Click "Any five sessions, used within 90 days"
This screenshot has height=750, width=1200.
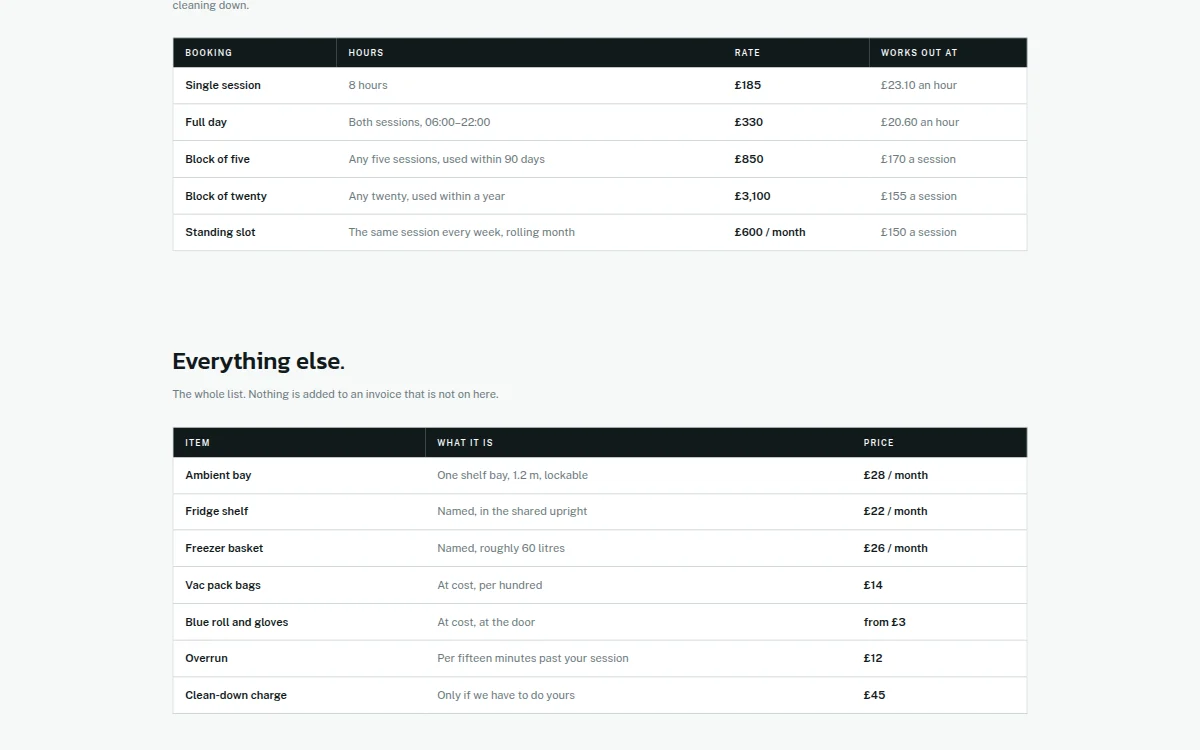[x=447, y=159]
